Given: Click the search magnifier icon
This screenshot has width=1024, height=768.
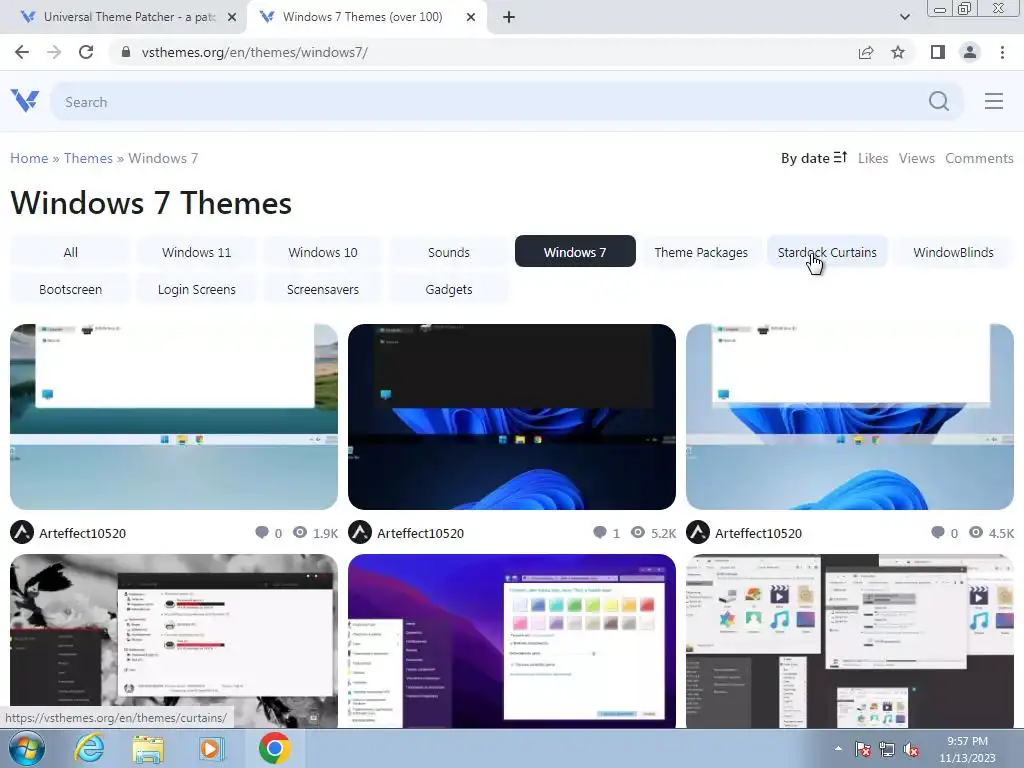Looking at the screenshot, I should tap(938, 101).
